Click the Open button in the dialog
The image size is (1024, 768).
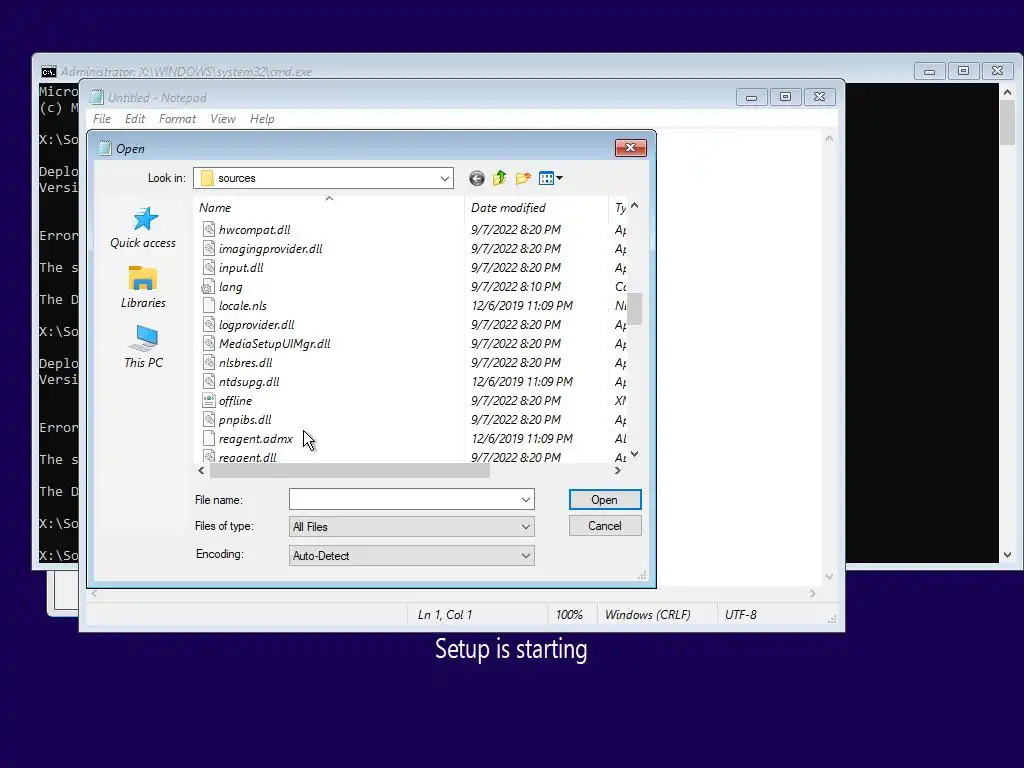point(605,500)
